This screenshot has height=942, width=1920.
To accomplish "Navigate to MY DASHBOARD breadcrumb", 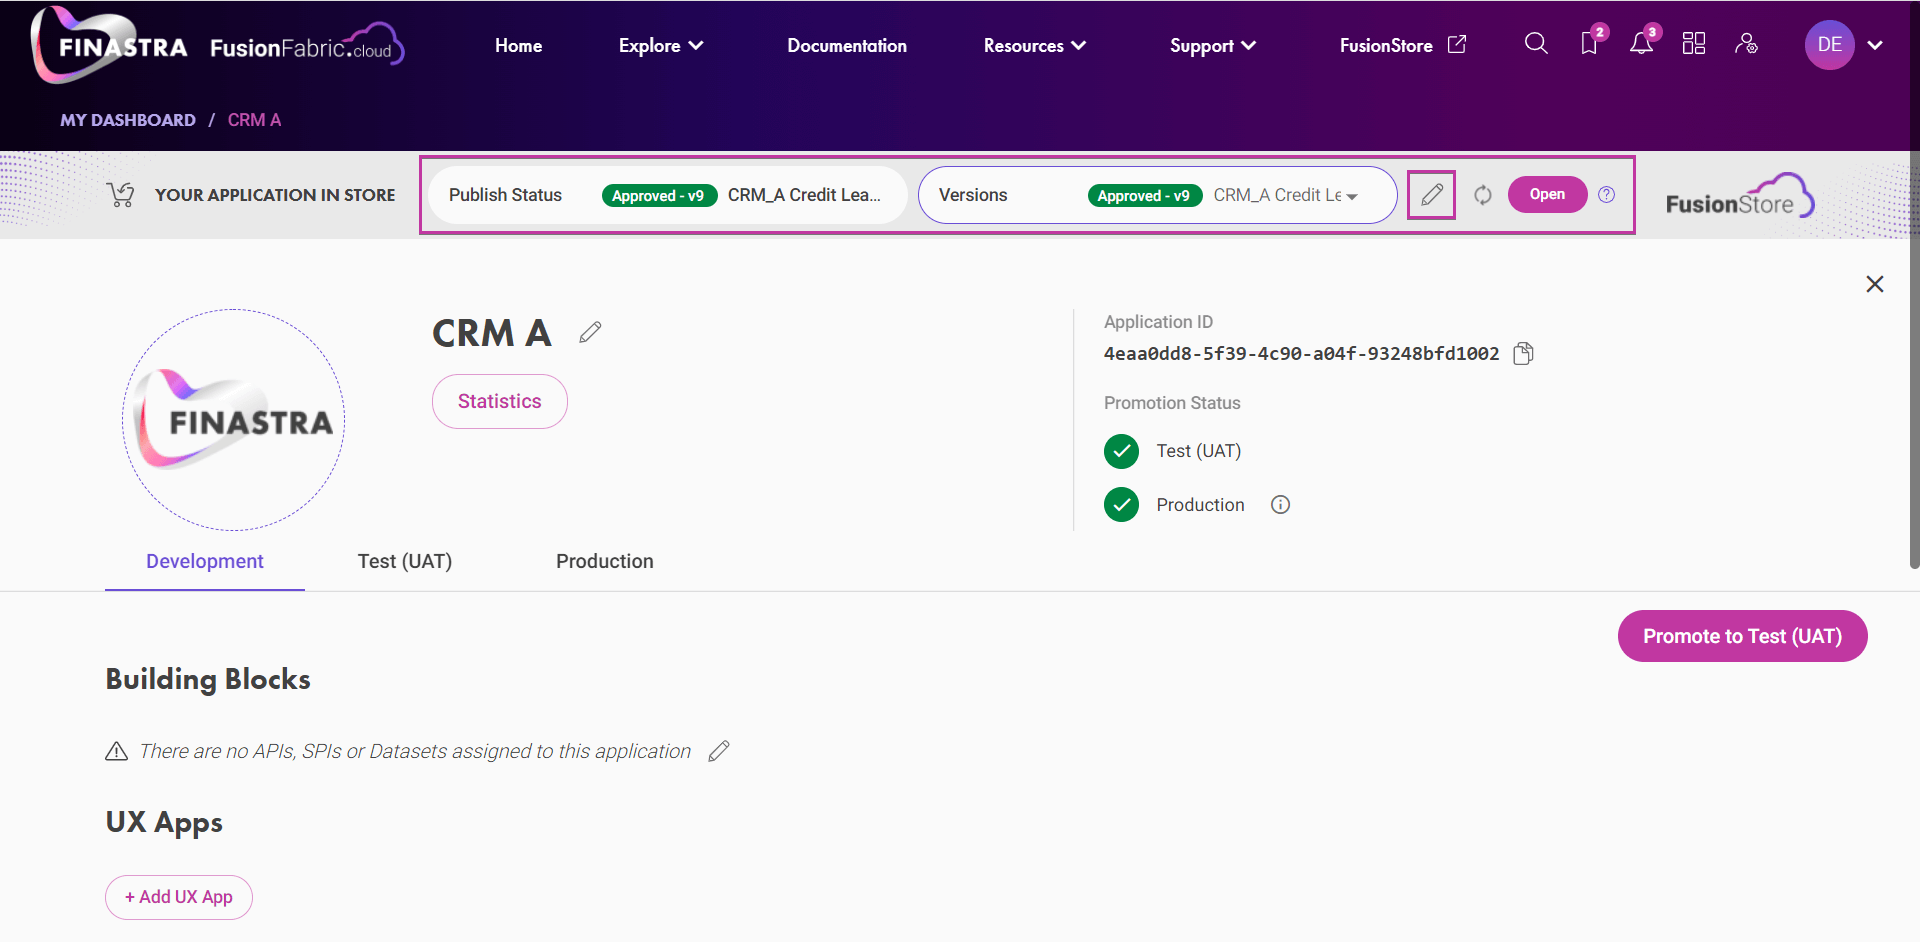I will [128, 120].
